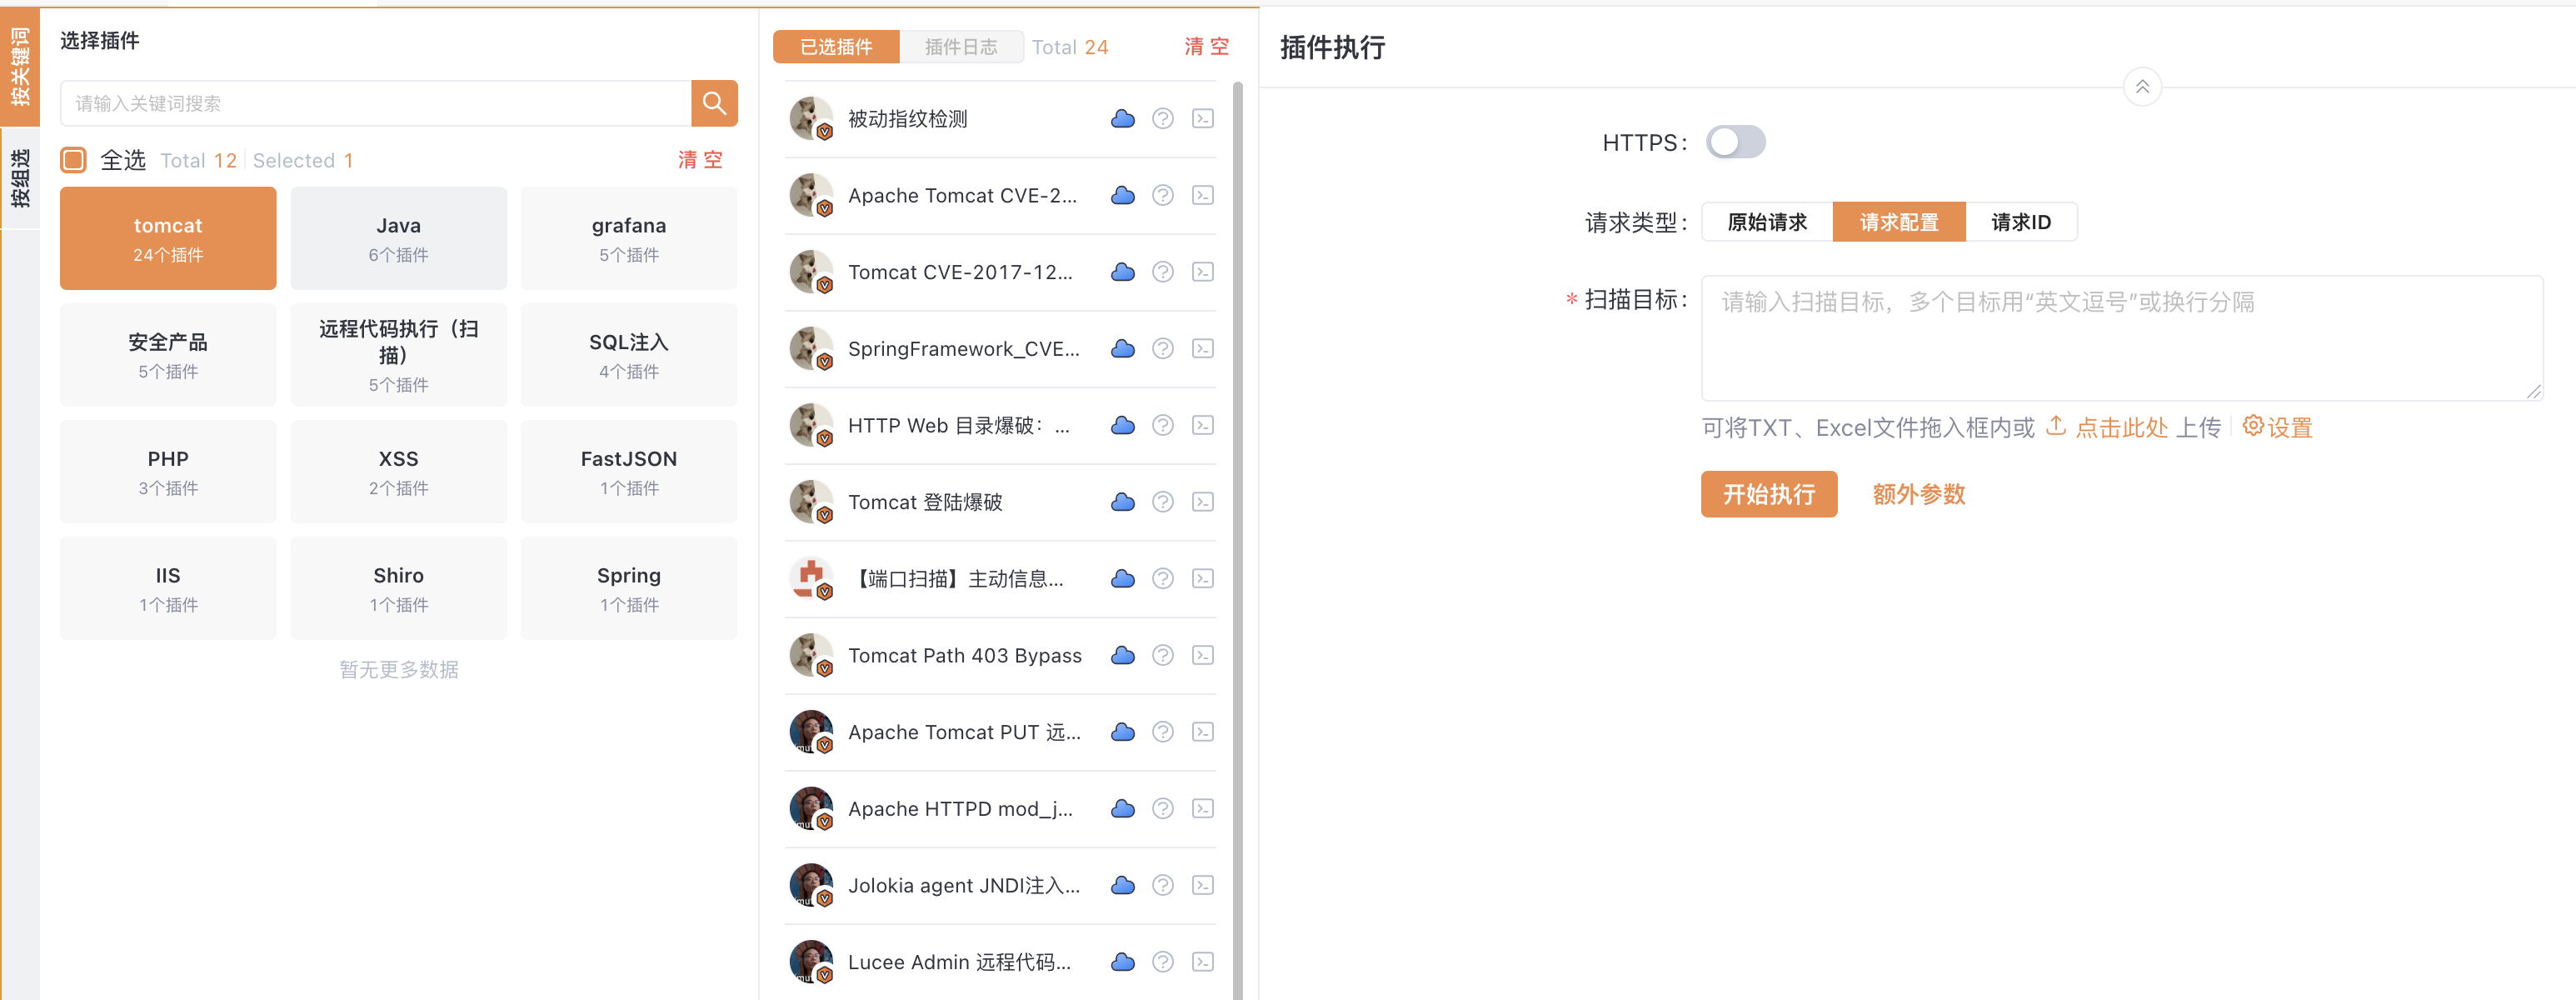This screenshot has height=1000, width=2576.
Task: Open help icon for Tomcat 登陆爆破
Action: (1162, 502)
